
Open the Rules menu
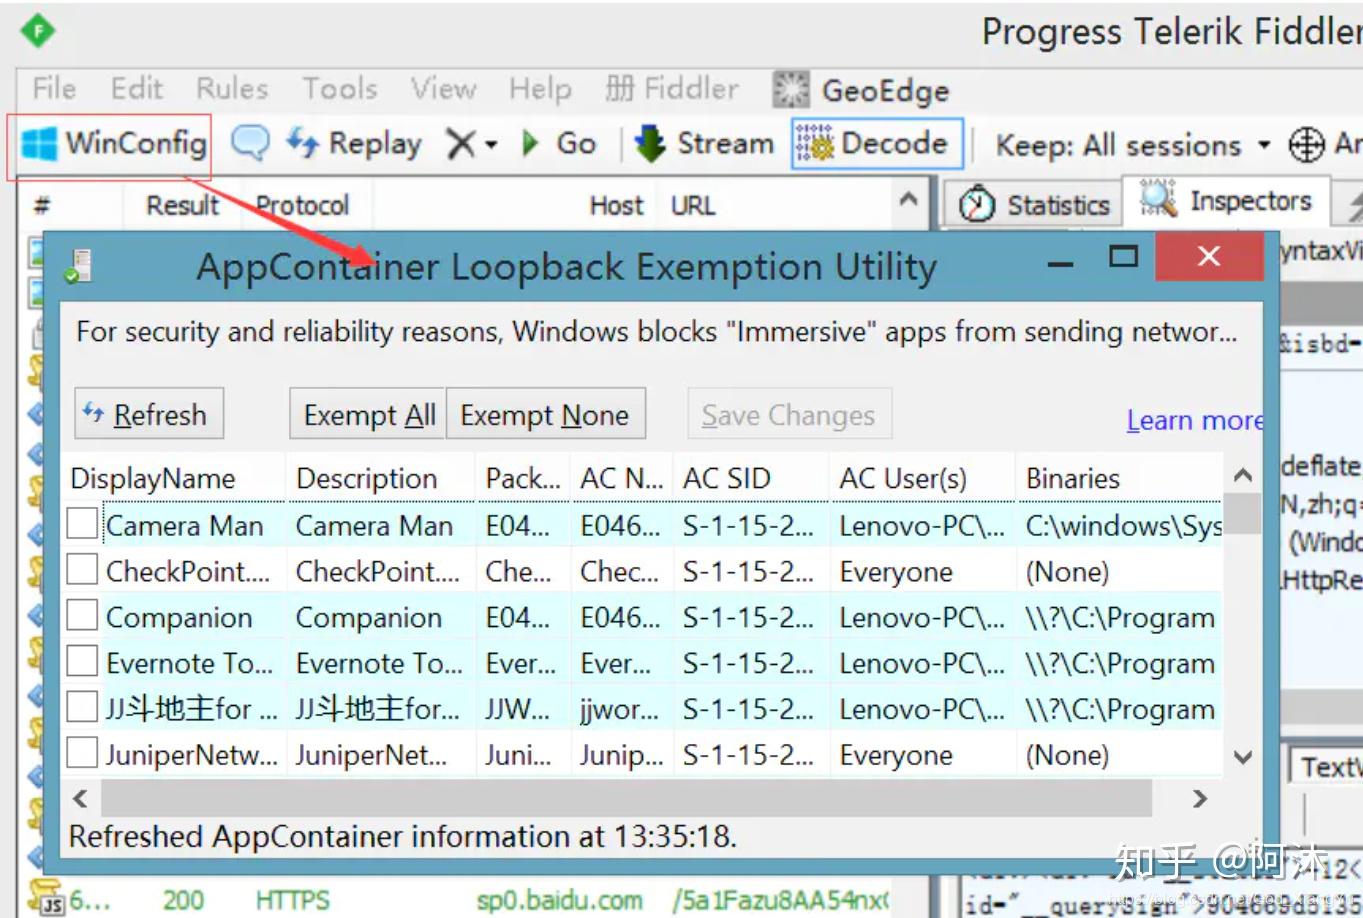(232, 89)
